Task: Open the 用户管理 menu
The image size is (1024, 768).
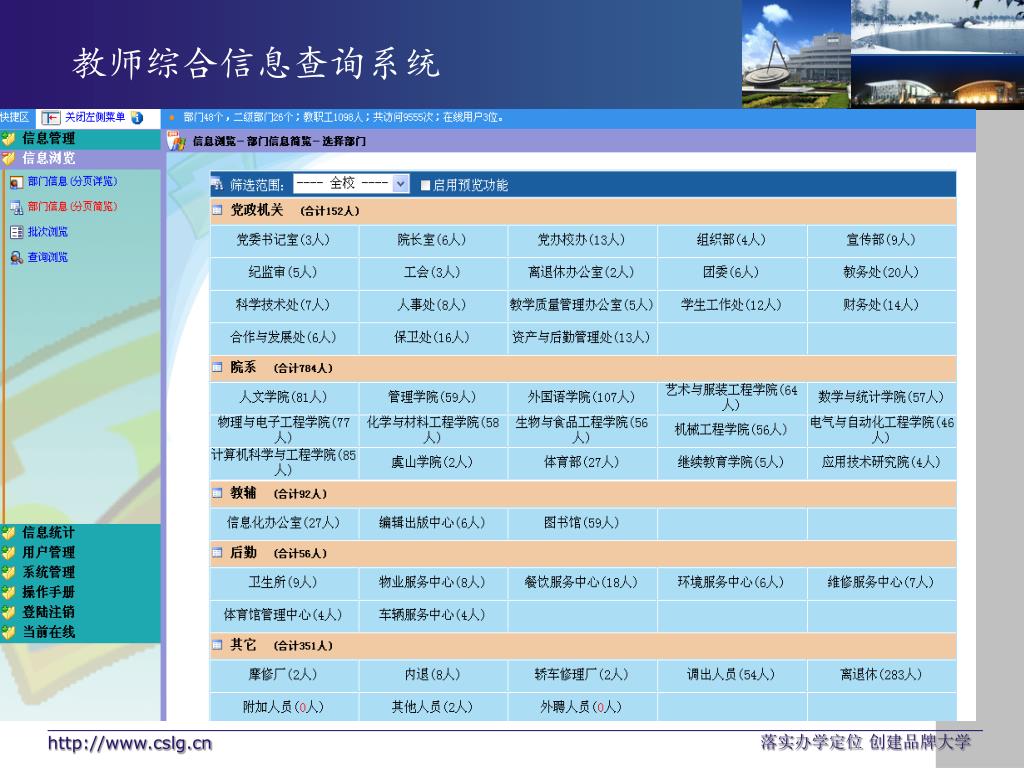Action: pos(48,552)
